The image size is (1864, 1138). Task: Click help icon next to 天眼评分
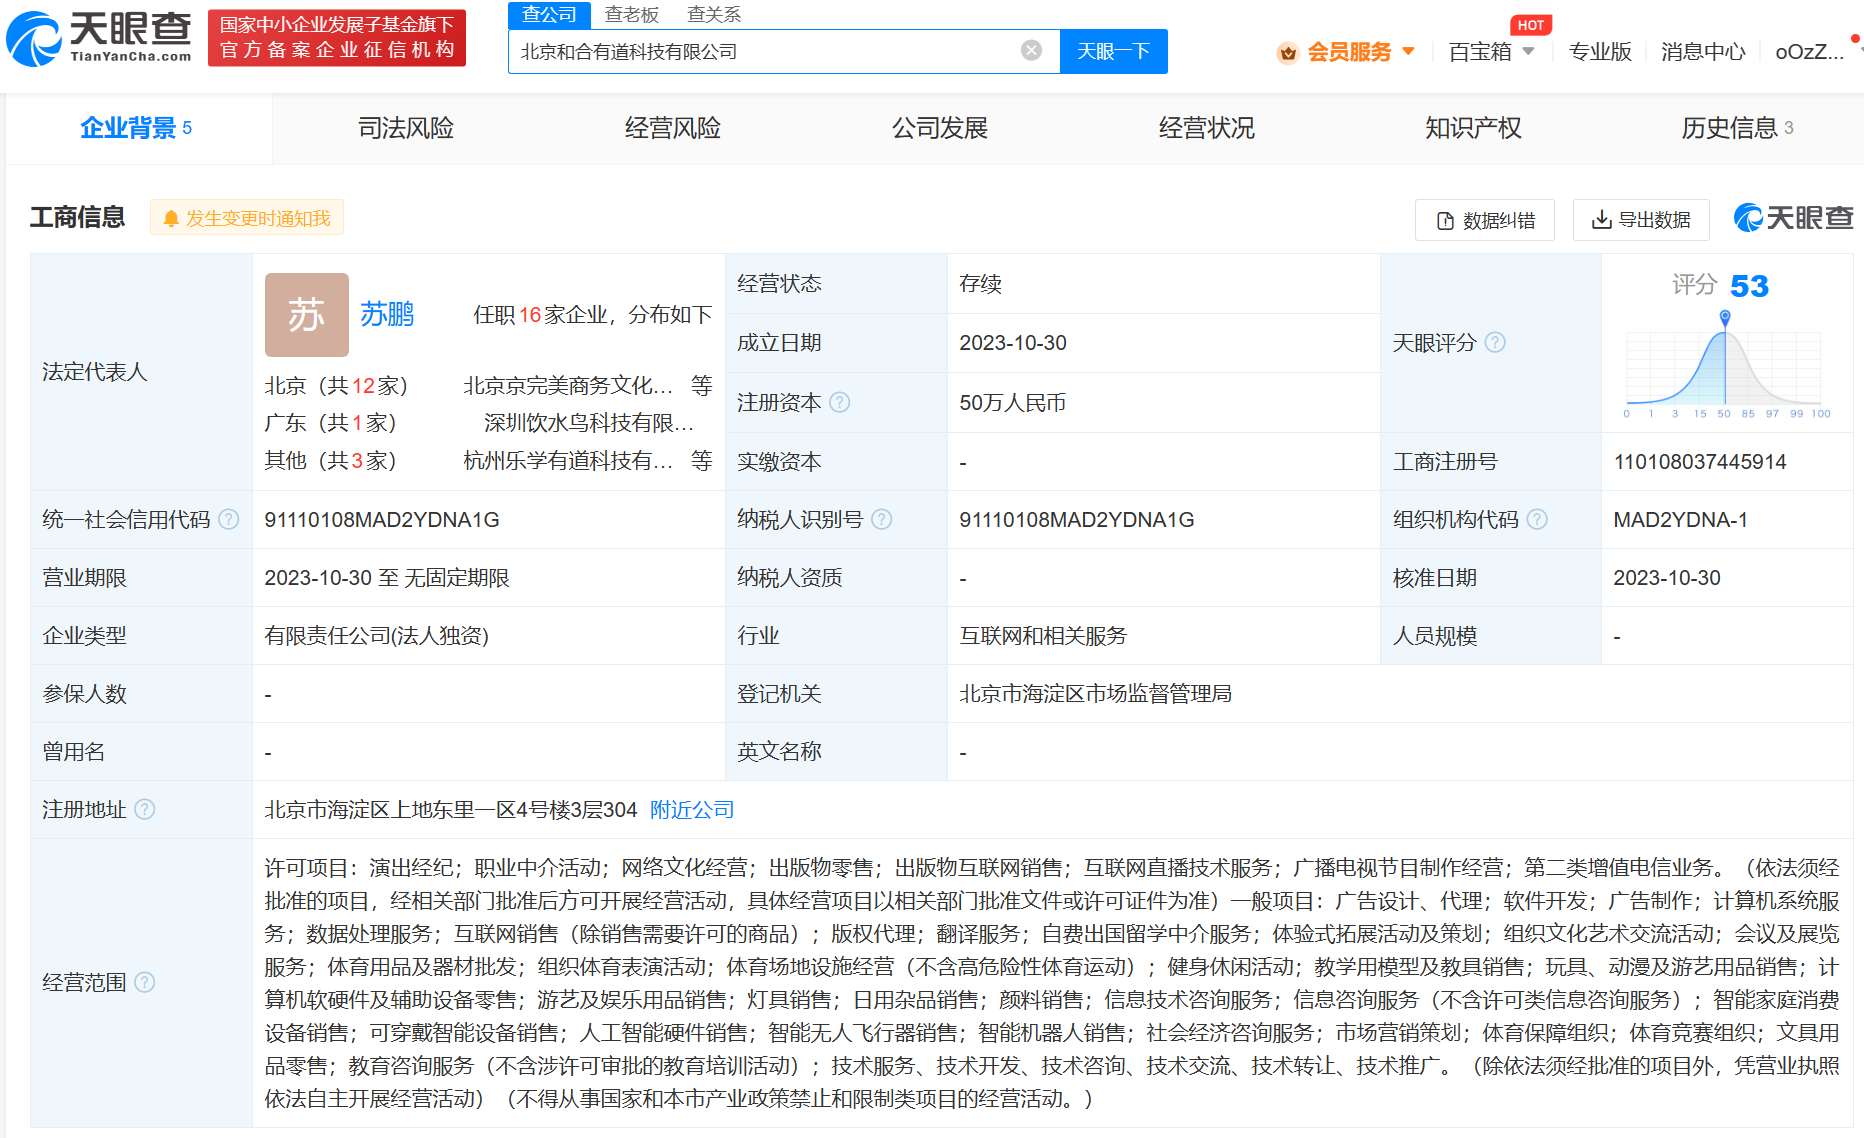tap(1495, 342)
